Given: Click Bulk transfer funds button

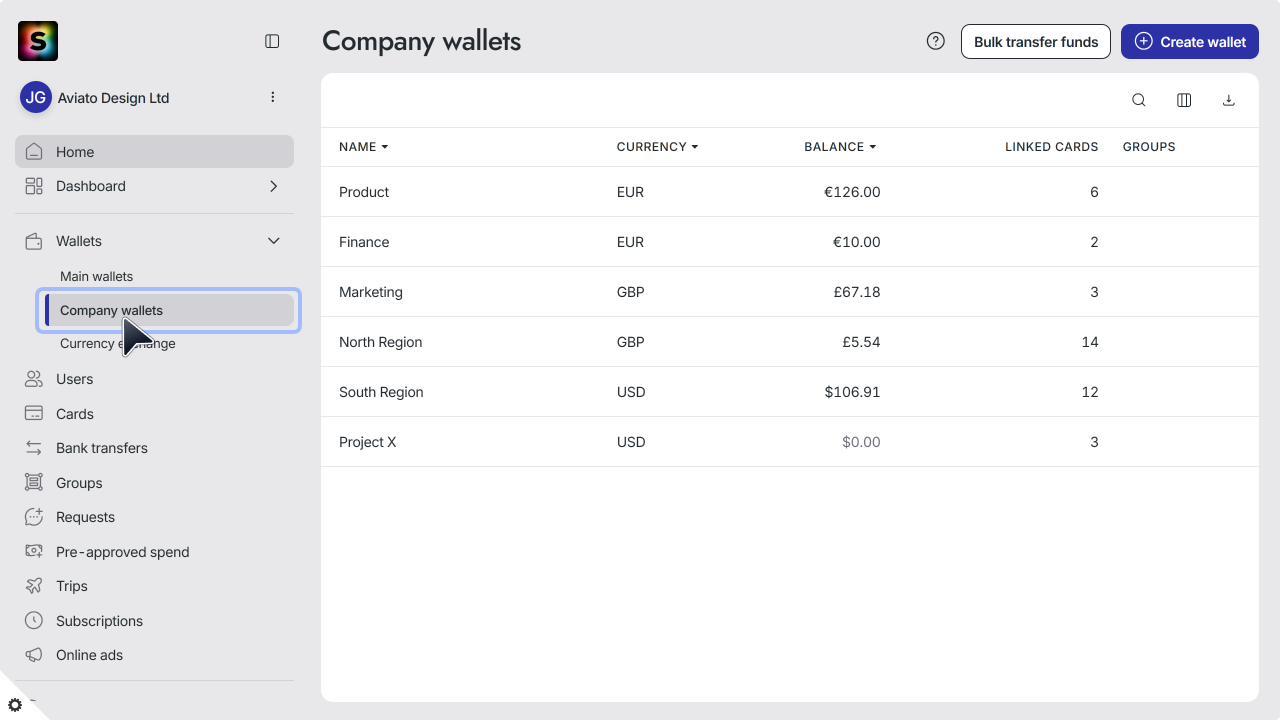Looking at the screenshot, I should (1036, 41).
